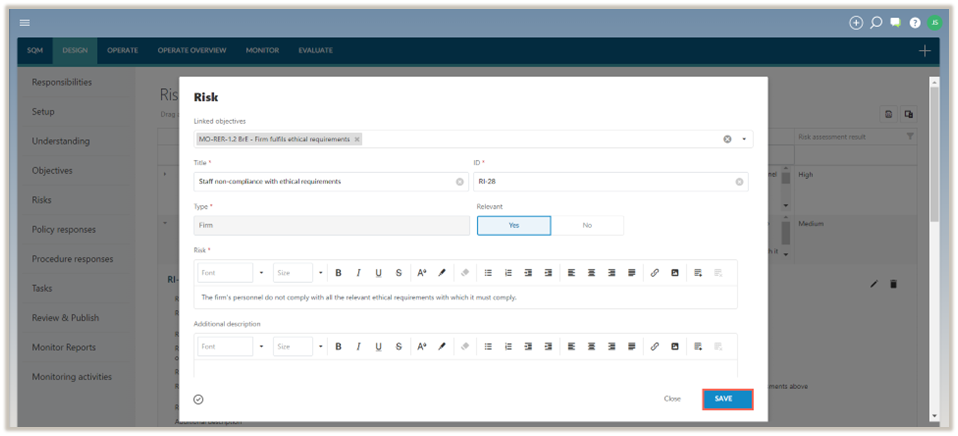Switch to the MONITOR tab
This screenshot has width=958, height=436.
262,50
